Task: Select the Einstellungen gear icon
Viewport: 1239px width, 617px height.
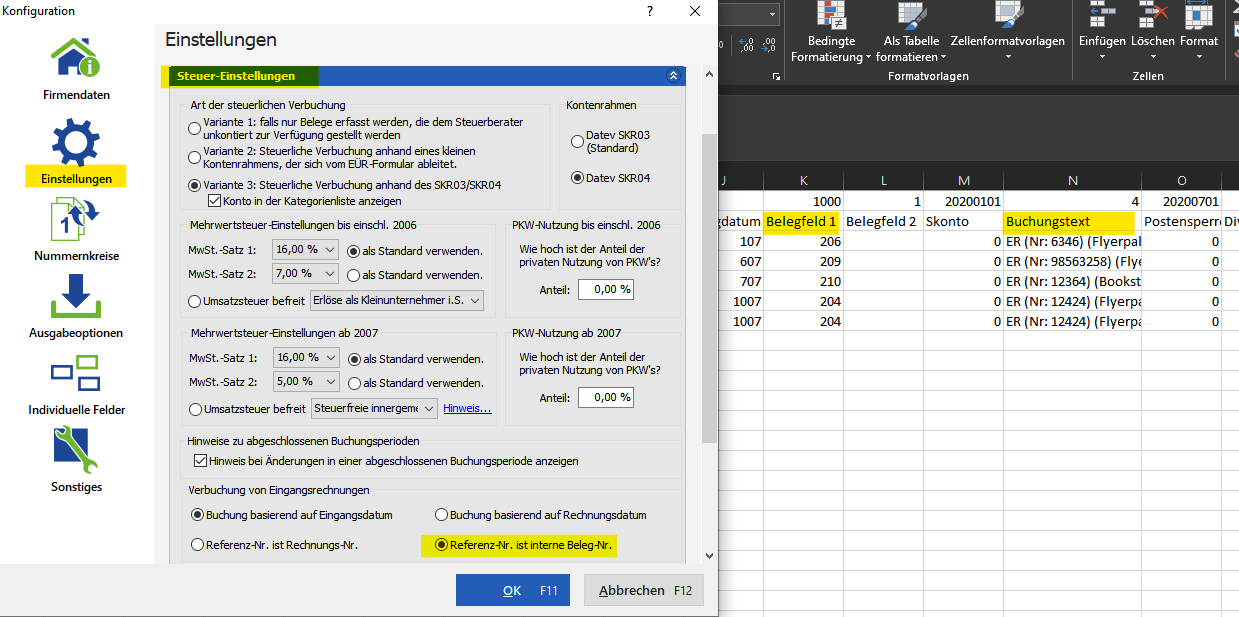Action: pyautogui.click(x=76, y=142)
